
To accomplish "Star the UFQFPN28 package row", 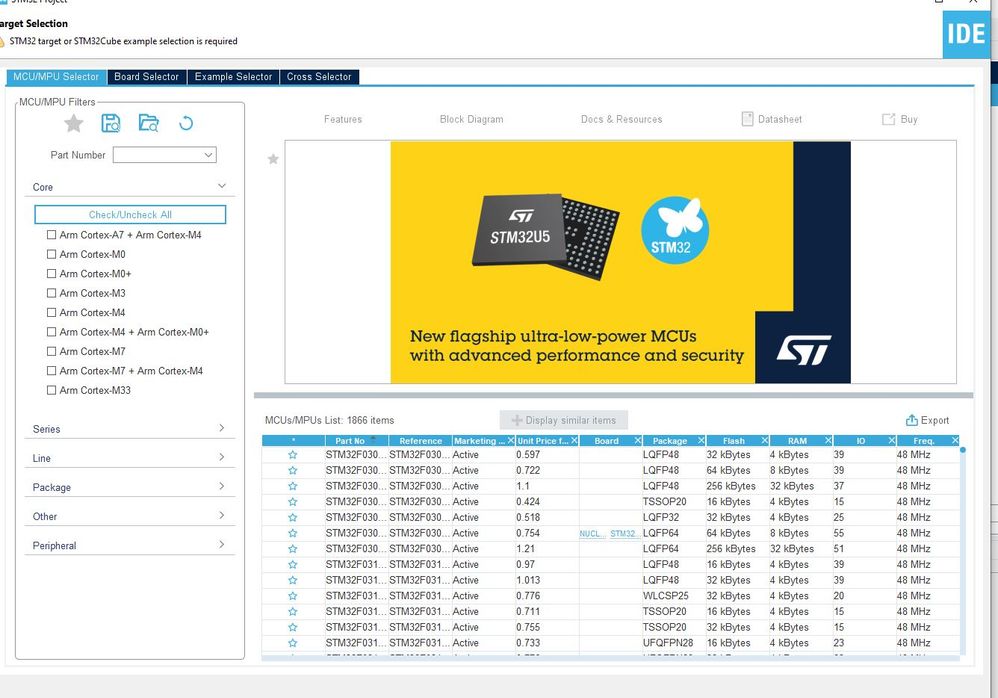I will (x=293, y=643).
